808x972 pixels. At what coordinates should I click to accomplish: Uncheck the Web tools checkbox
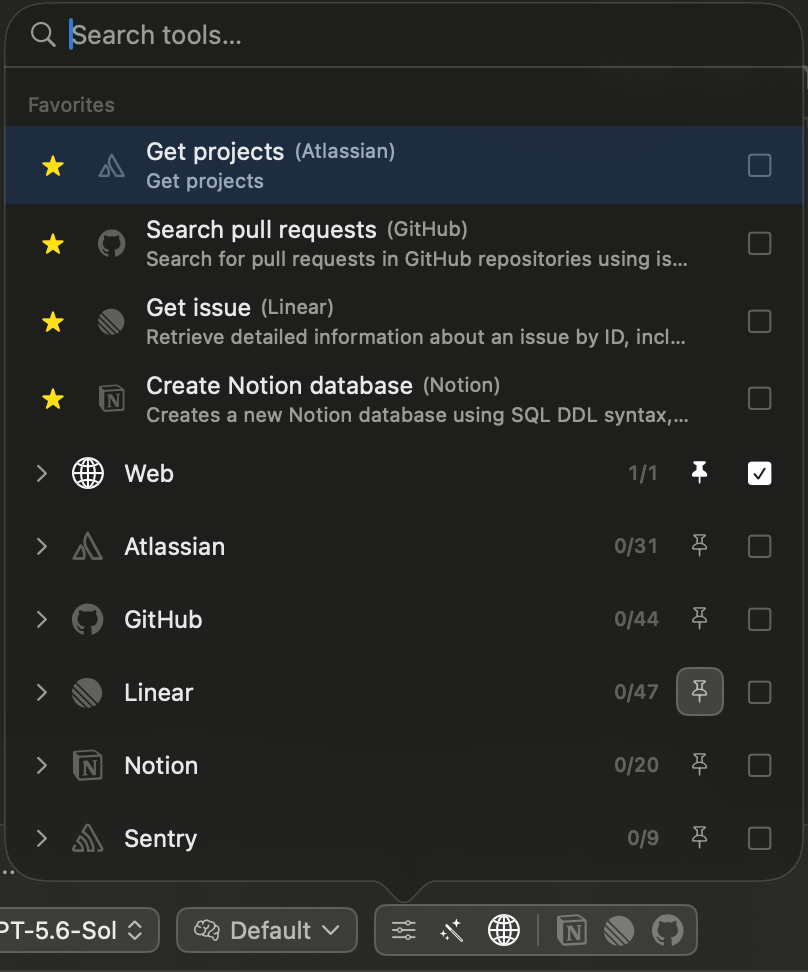pyautogui.click(x=760, y=474)
